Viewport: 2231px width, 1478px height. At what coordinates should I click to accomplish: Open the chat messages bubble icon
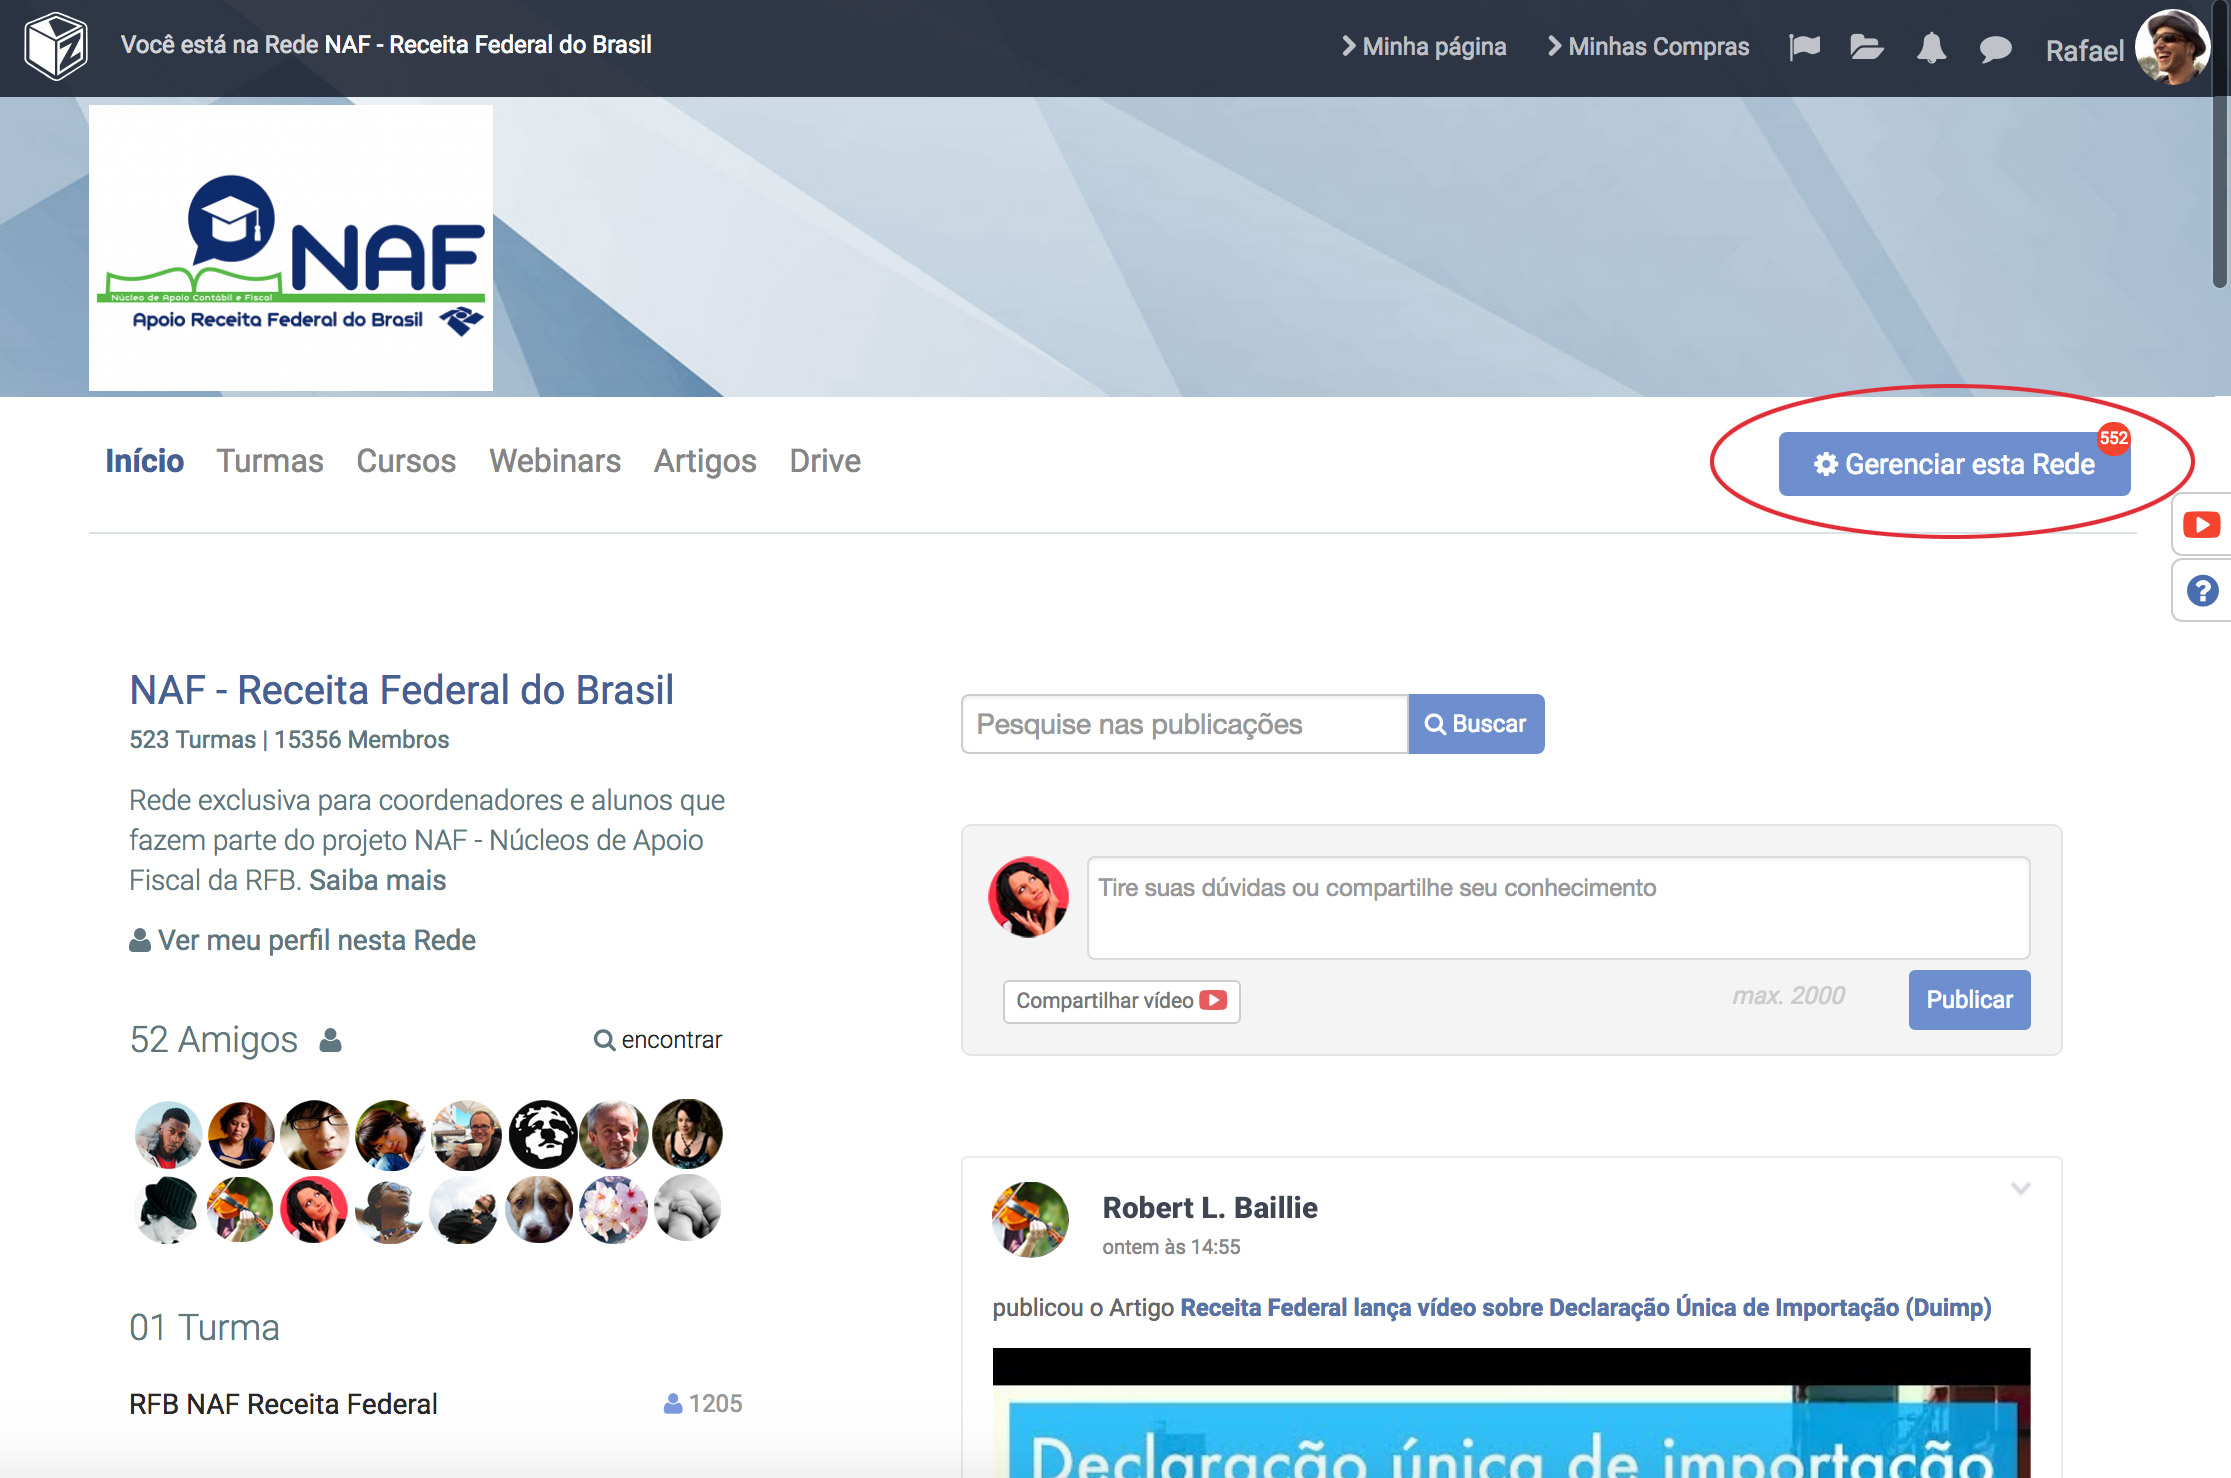pyautogui.click(x=1995, y=48)
